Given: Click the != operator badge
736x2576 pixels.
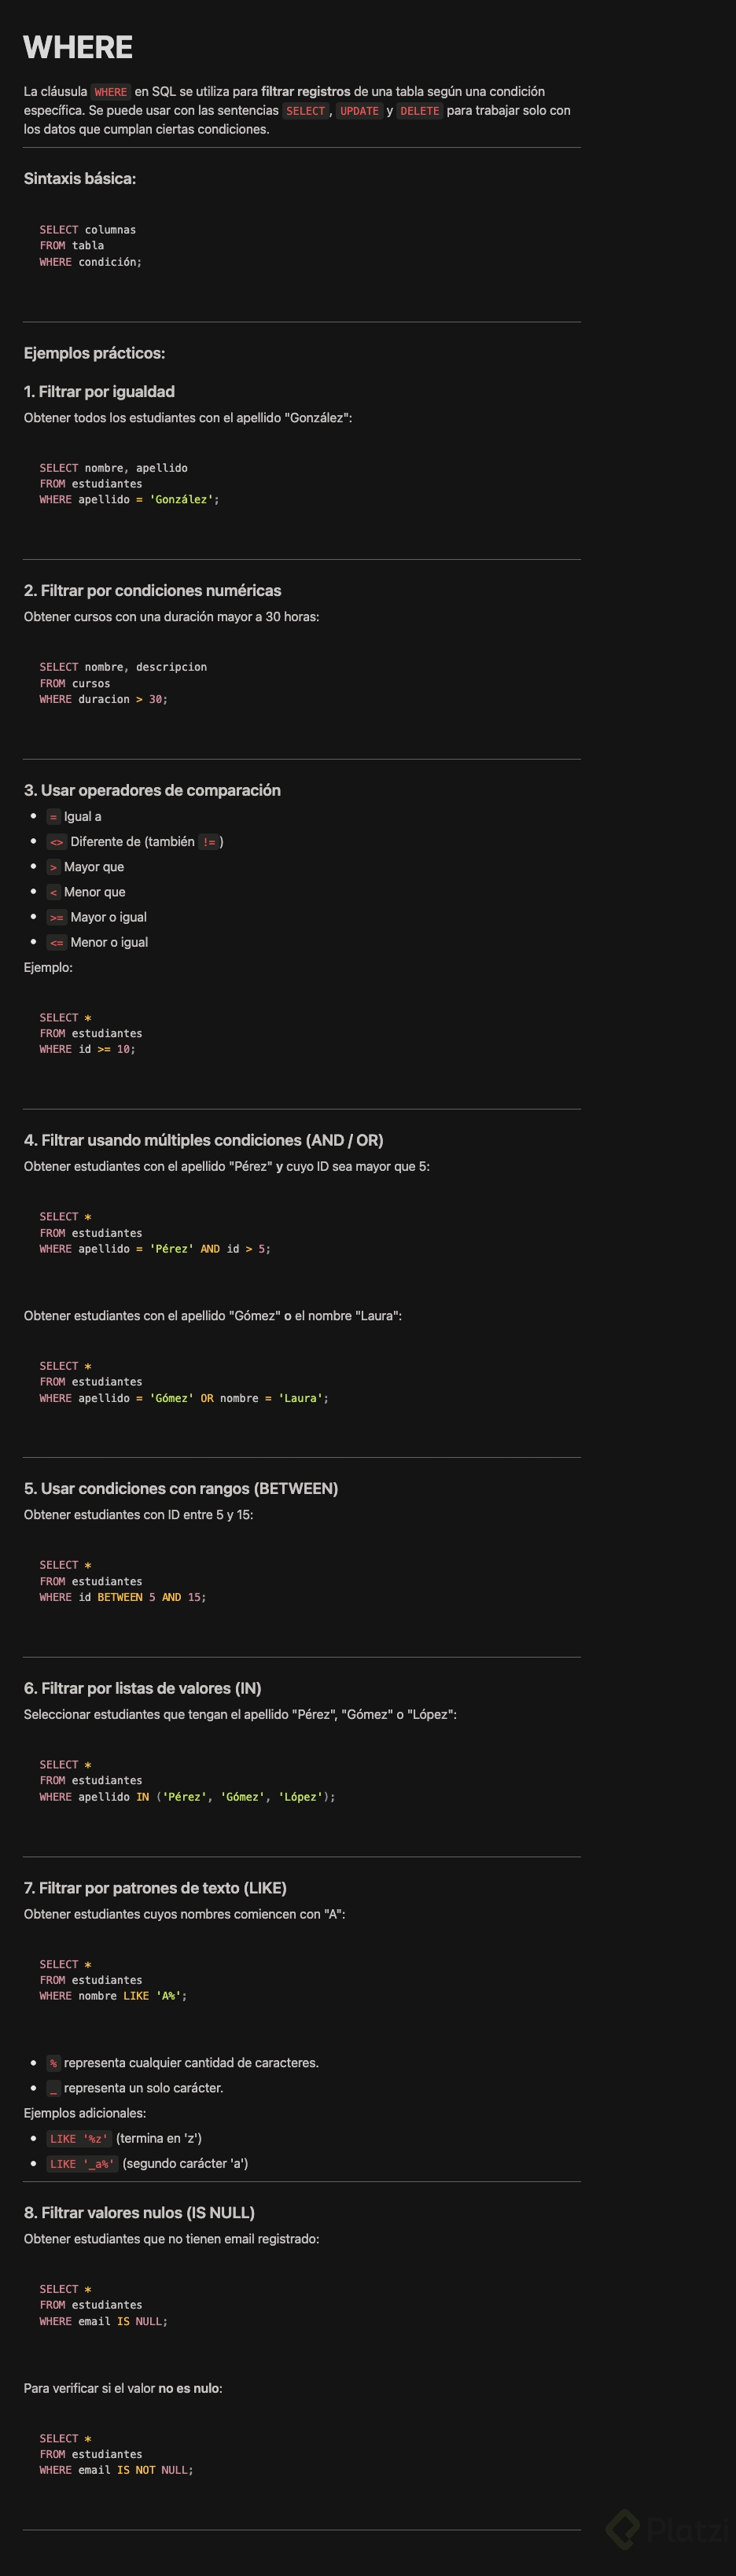Looking at the screenshot, I should click(209, 842).
